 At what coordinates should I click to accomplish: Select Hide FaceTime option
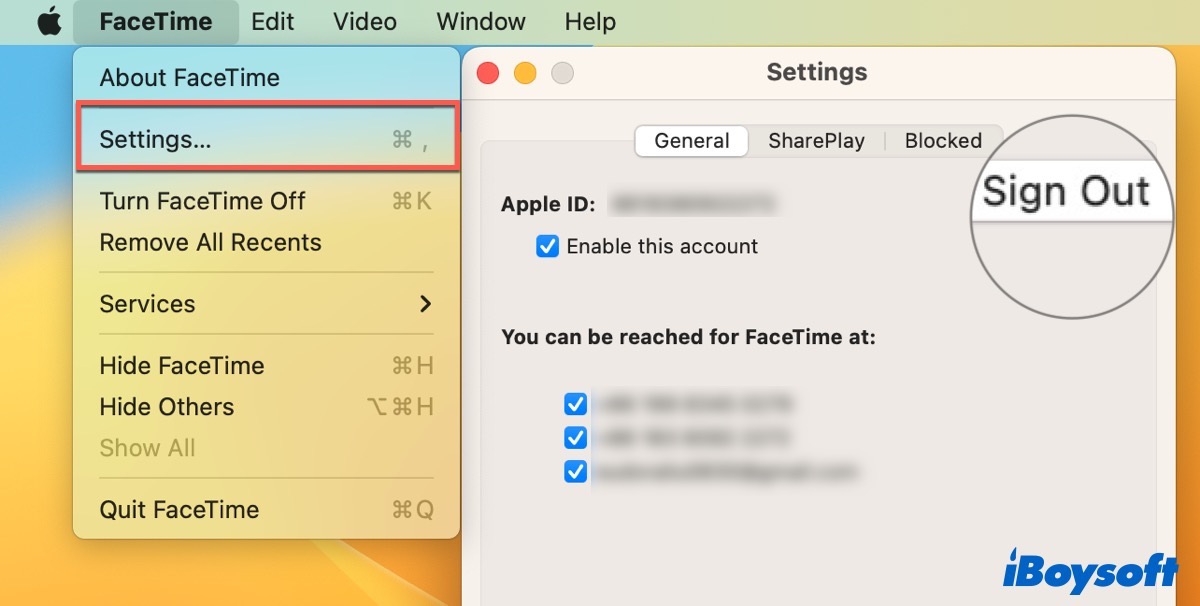tap(182, 366)
